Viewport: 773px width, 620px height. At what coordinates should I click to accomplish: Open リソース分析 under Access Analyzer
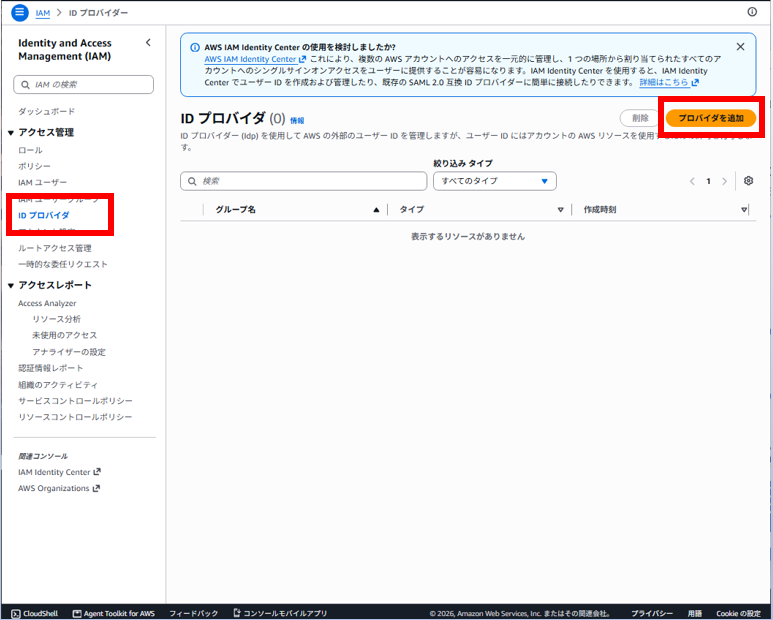coord(56,319)
